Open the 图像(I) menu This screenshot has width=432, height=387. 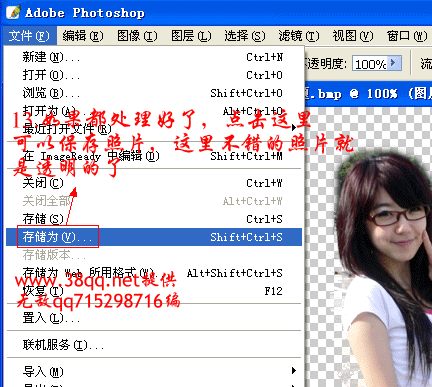click(137, 35)
